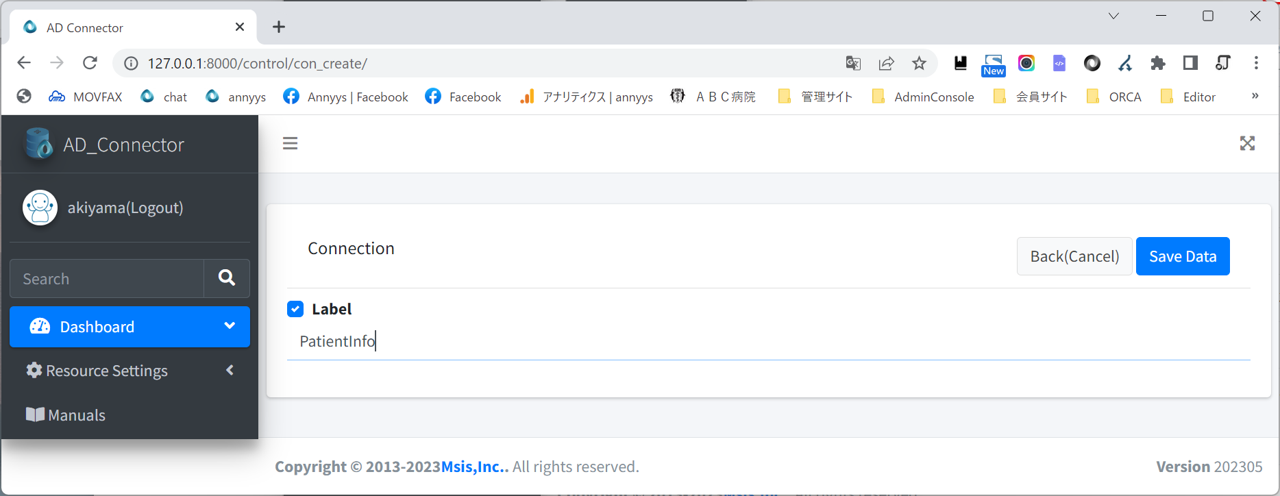
Task: Open the browser extensions puzzle icon
Action: (x=1158, y=63)
